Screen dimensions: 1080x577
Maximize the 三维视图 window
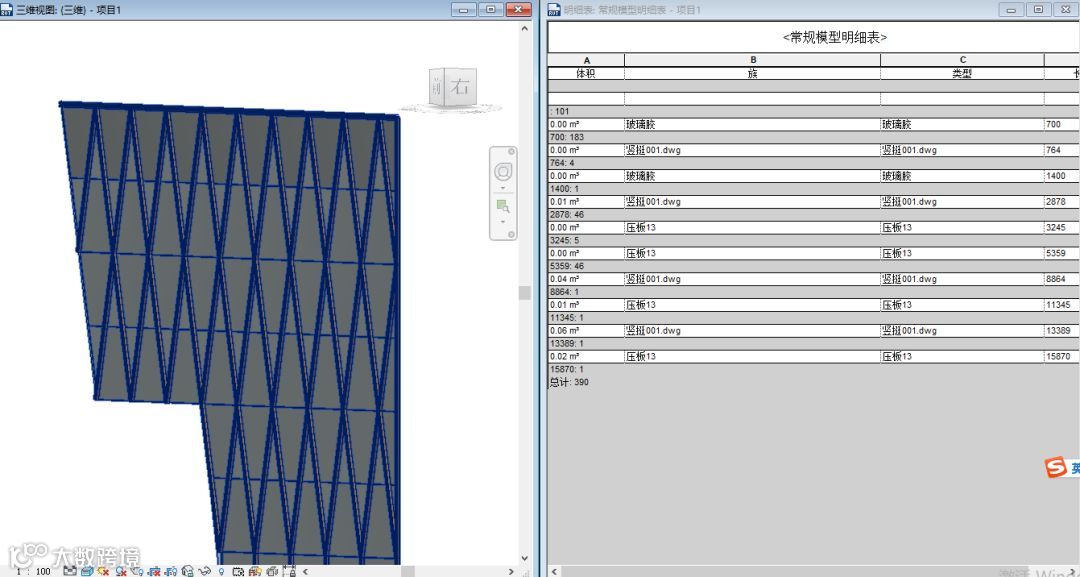(490, 10)
